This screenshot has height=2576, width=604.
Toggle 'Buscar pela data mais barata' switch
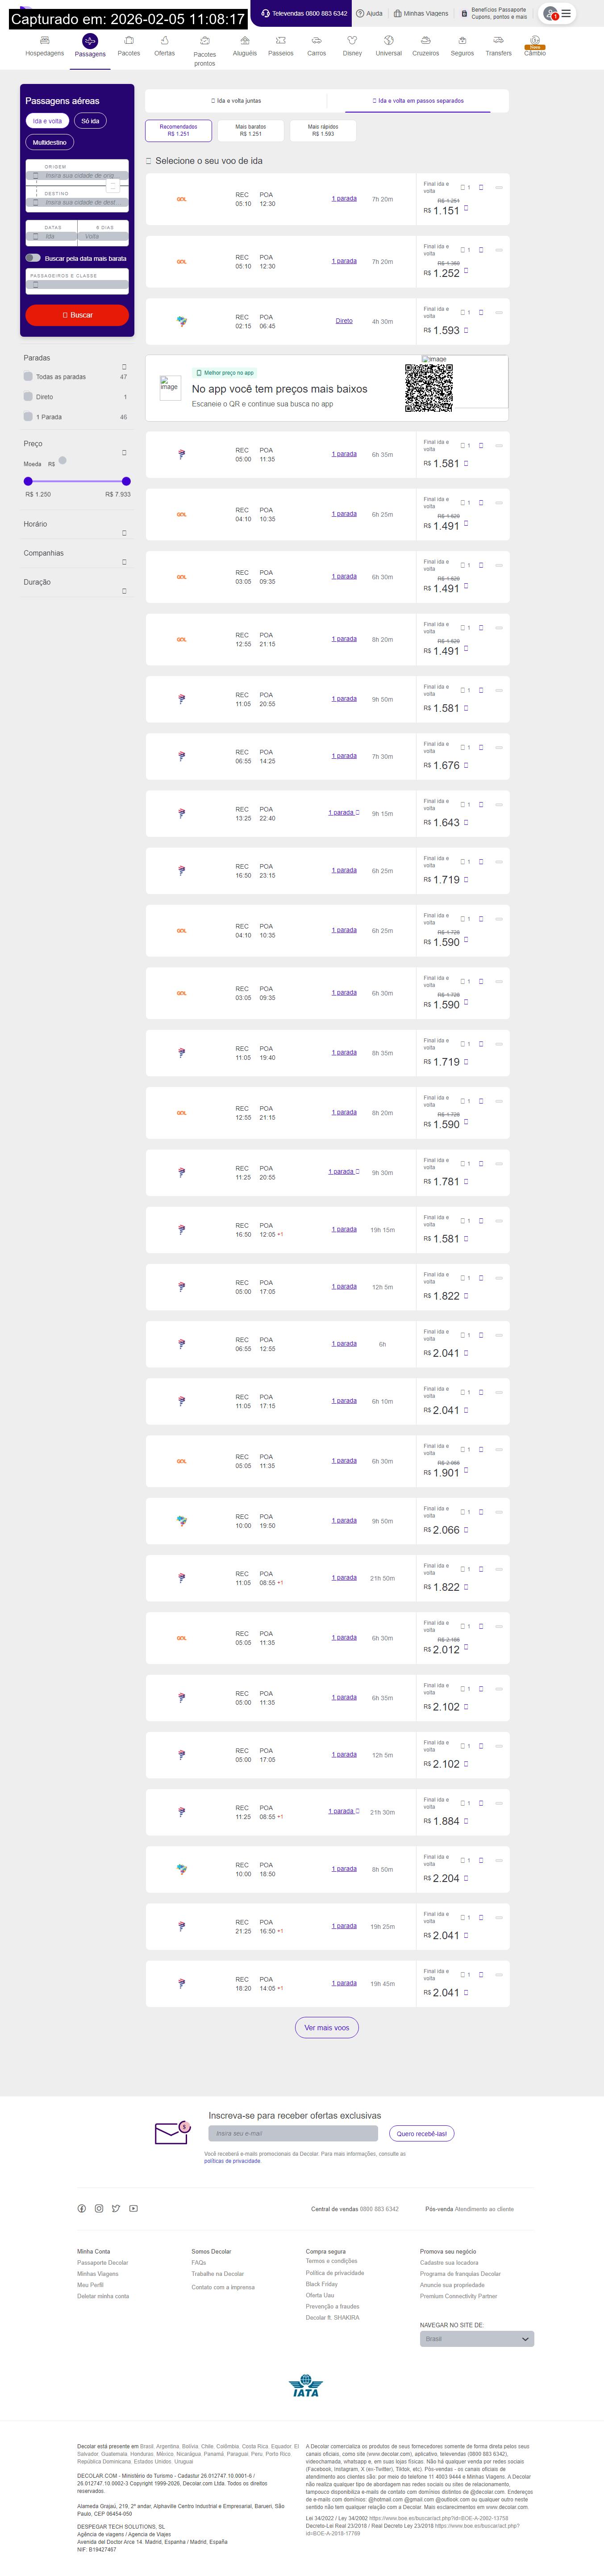33,258
